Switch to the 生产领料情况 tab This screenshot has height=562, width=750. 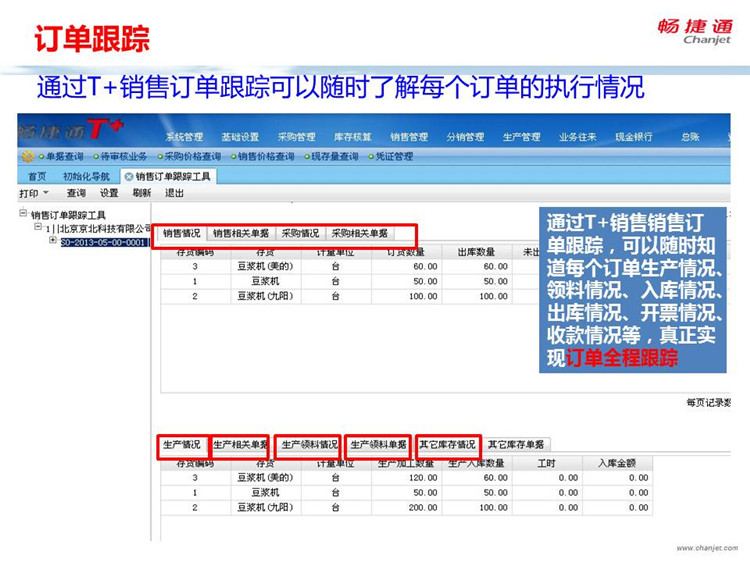[x=310, y=445]
